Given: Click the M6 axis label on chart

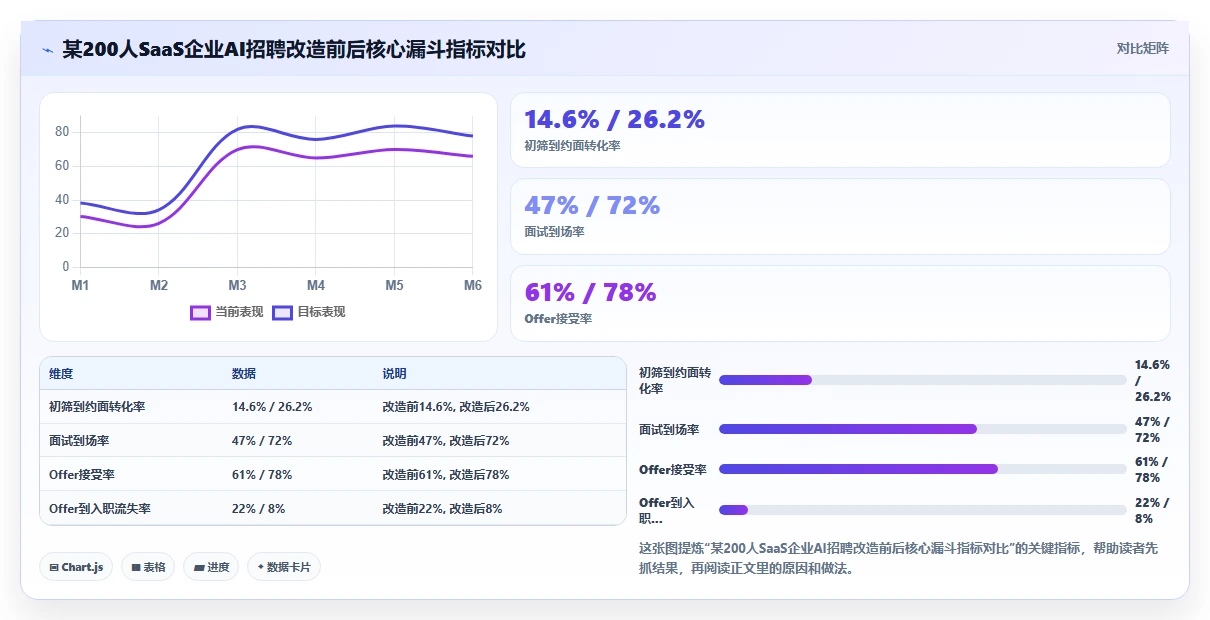Looking at the screenshot, I should pyautogui.click(x=473, y=286).
